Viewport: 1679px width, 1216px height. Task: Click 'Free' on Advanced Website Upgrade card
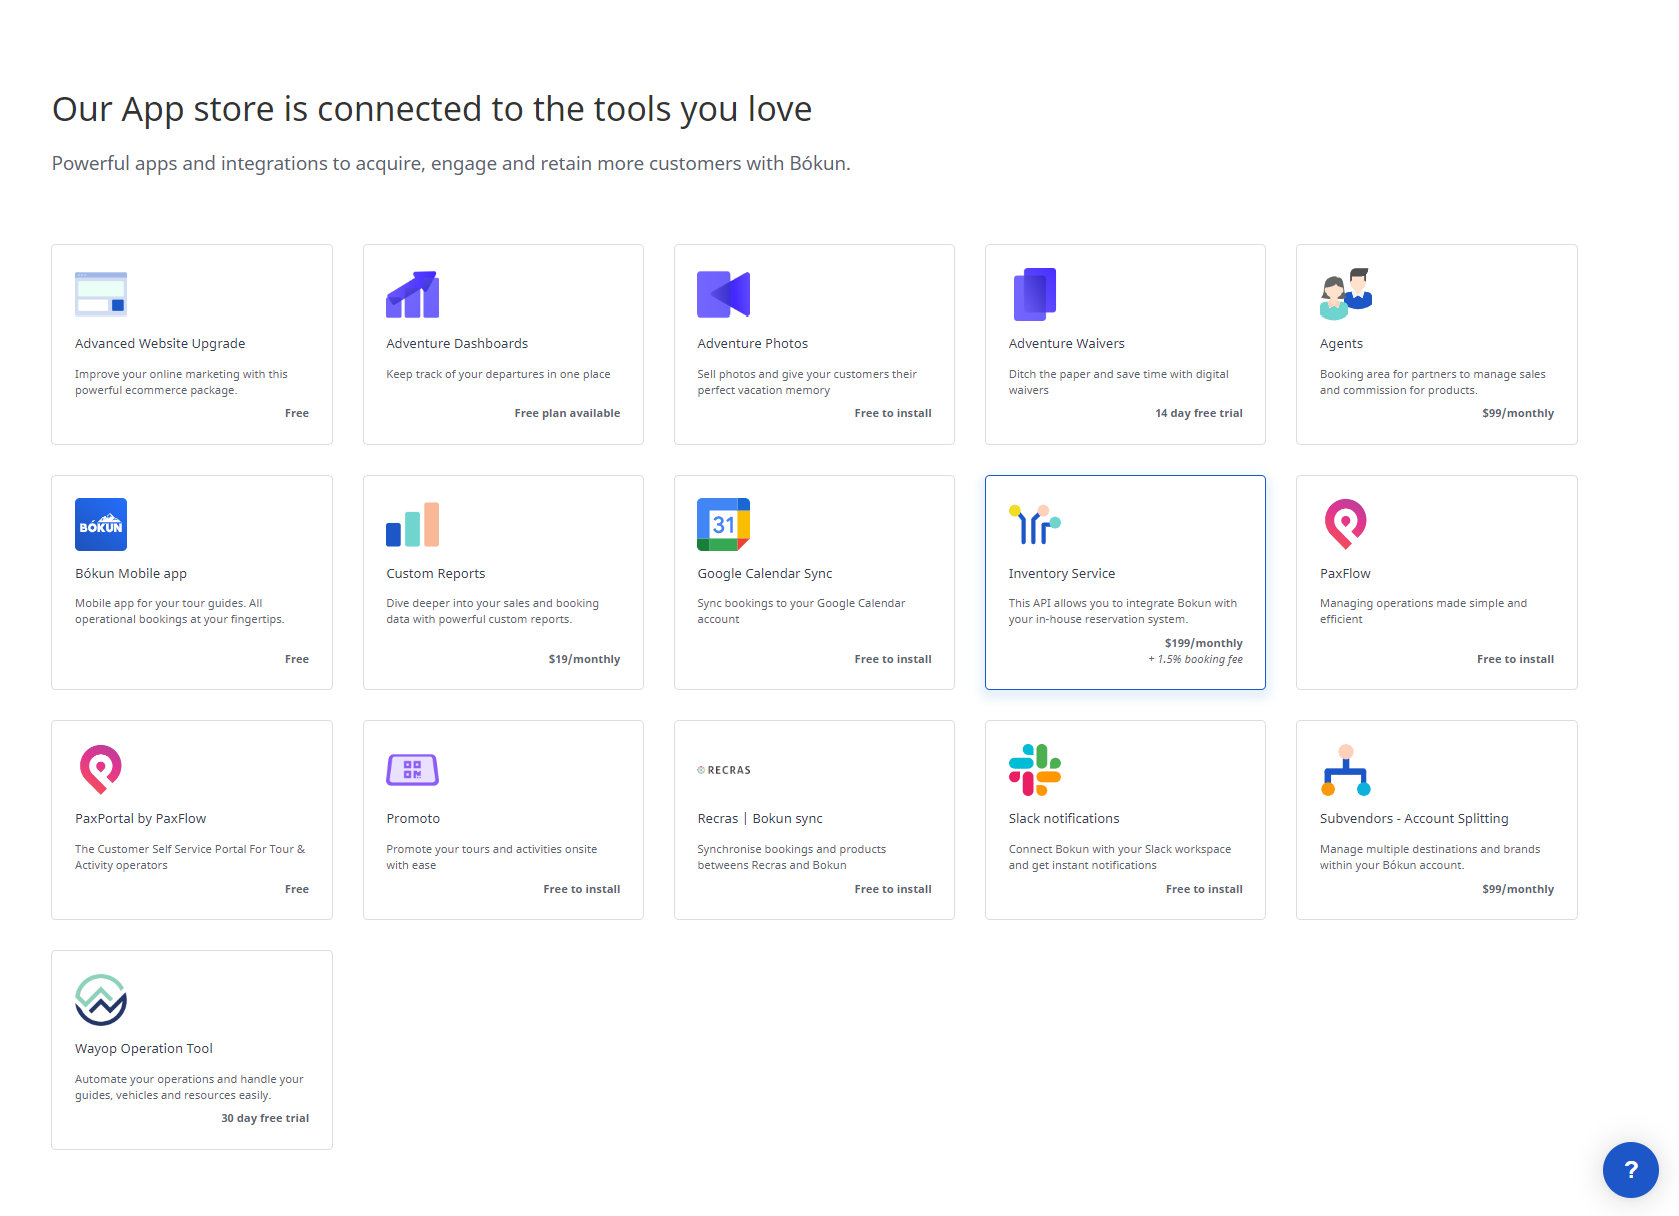click(x=297, y=413)
